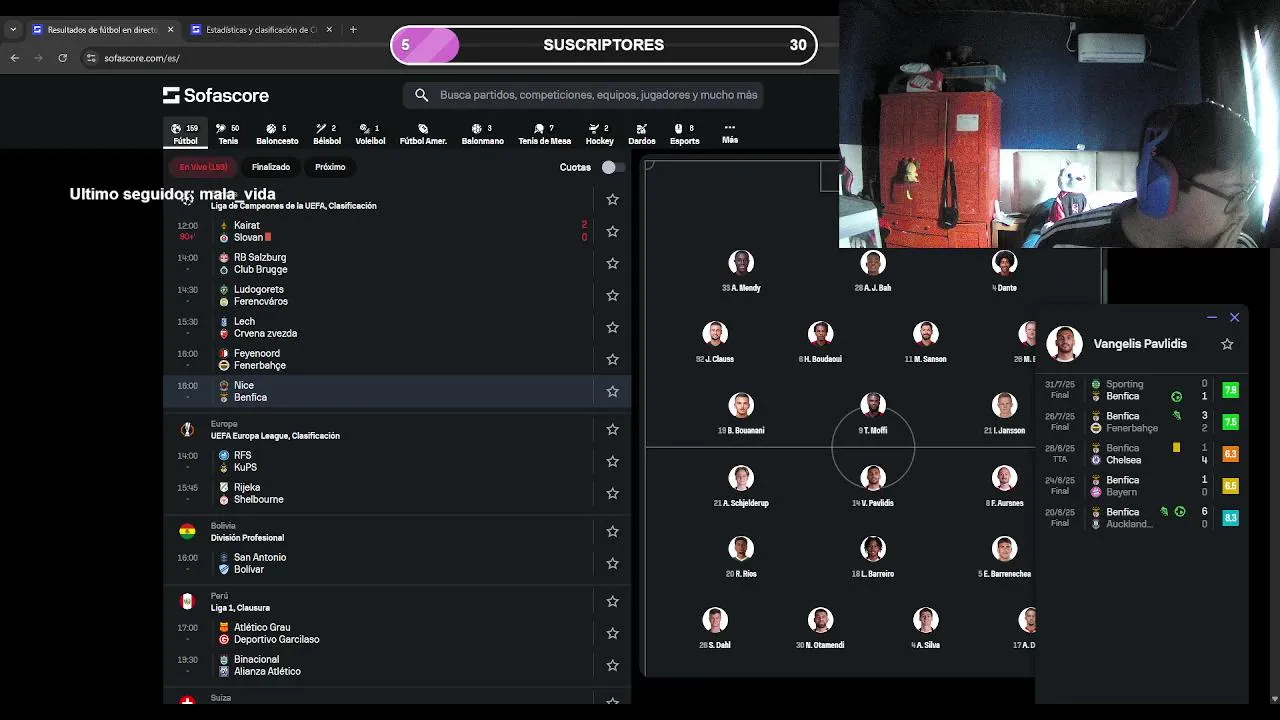Open the División Profesional league header
Viewport: 1280px width, 720px height.
click(x=247, y=538)
